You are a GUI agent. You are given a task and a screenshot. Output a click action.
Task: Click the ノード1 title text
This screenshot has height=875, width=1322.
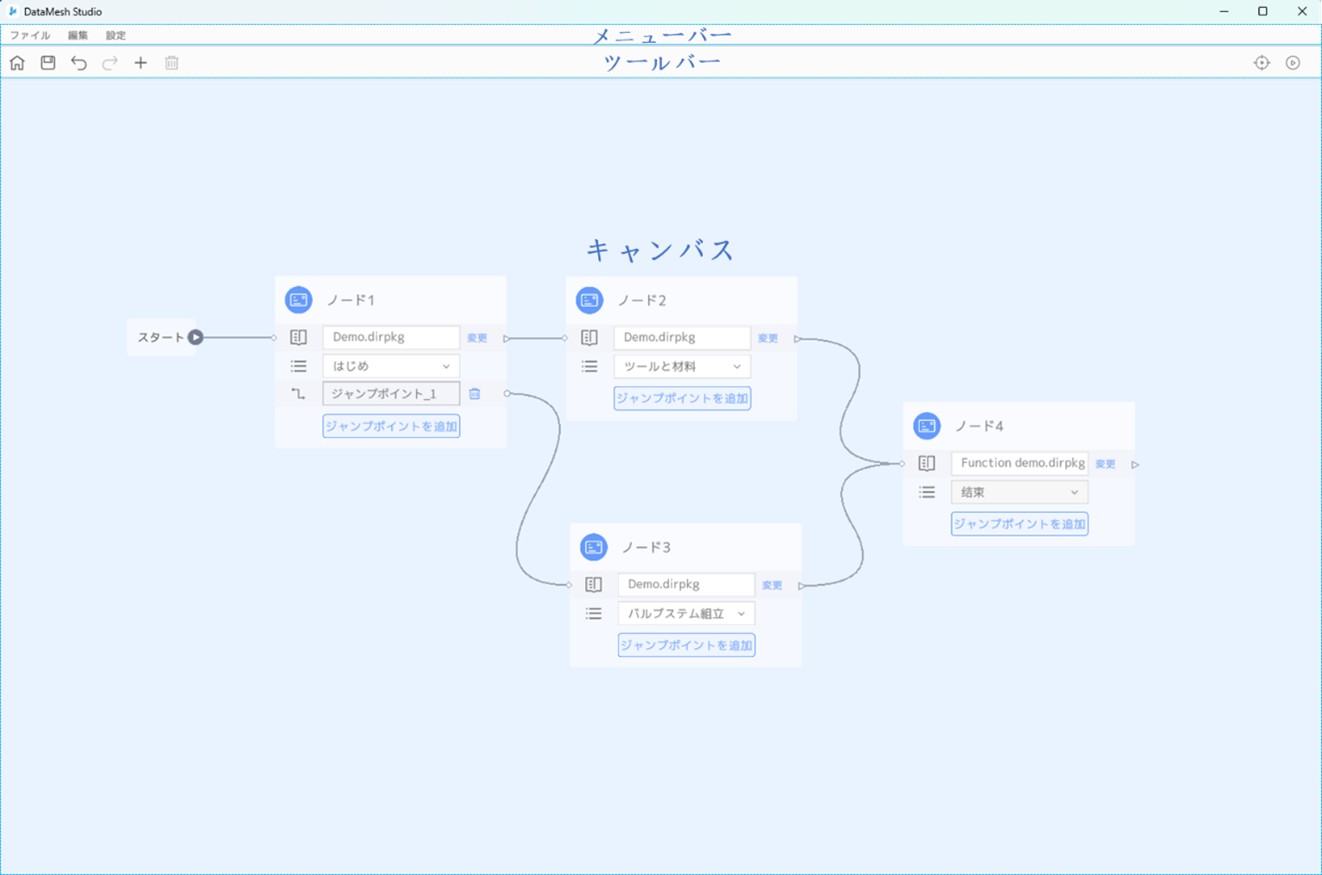coord(351,300)
